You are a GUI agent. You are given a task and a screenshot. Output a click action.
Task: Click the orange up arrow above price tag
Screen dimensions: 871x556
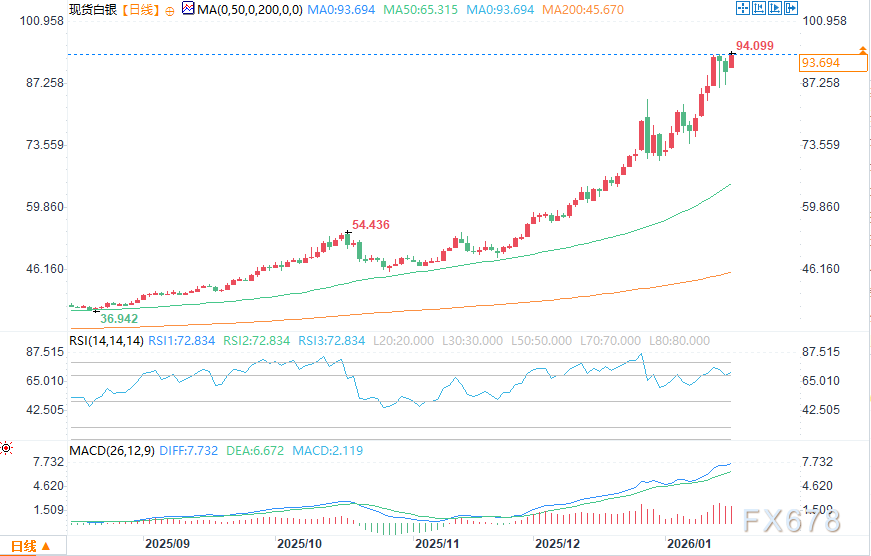point(862,49)
